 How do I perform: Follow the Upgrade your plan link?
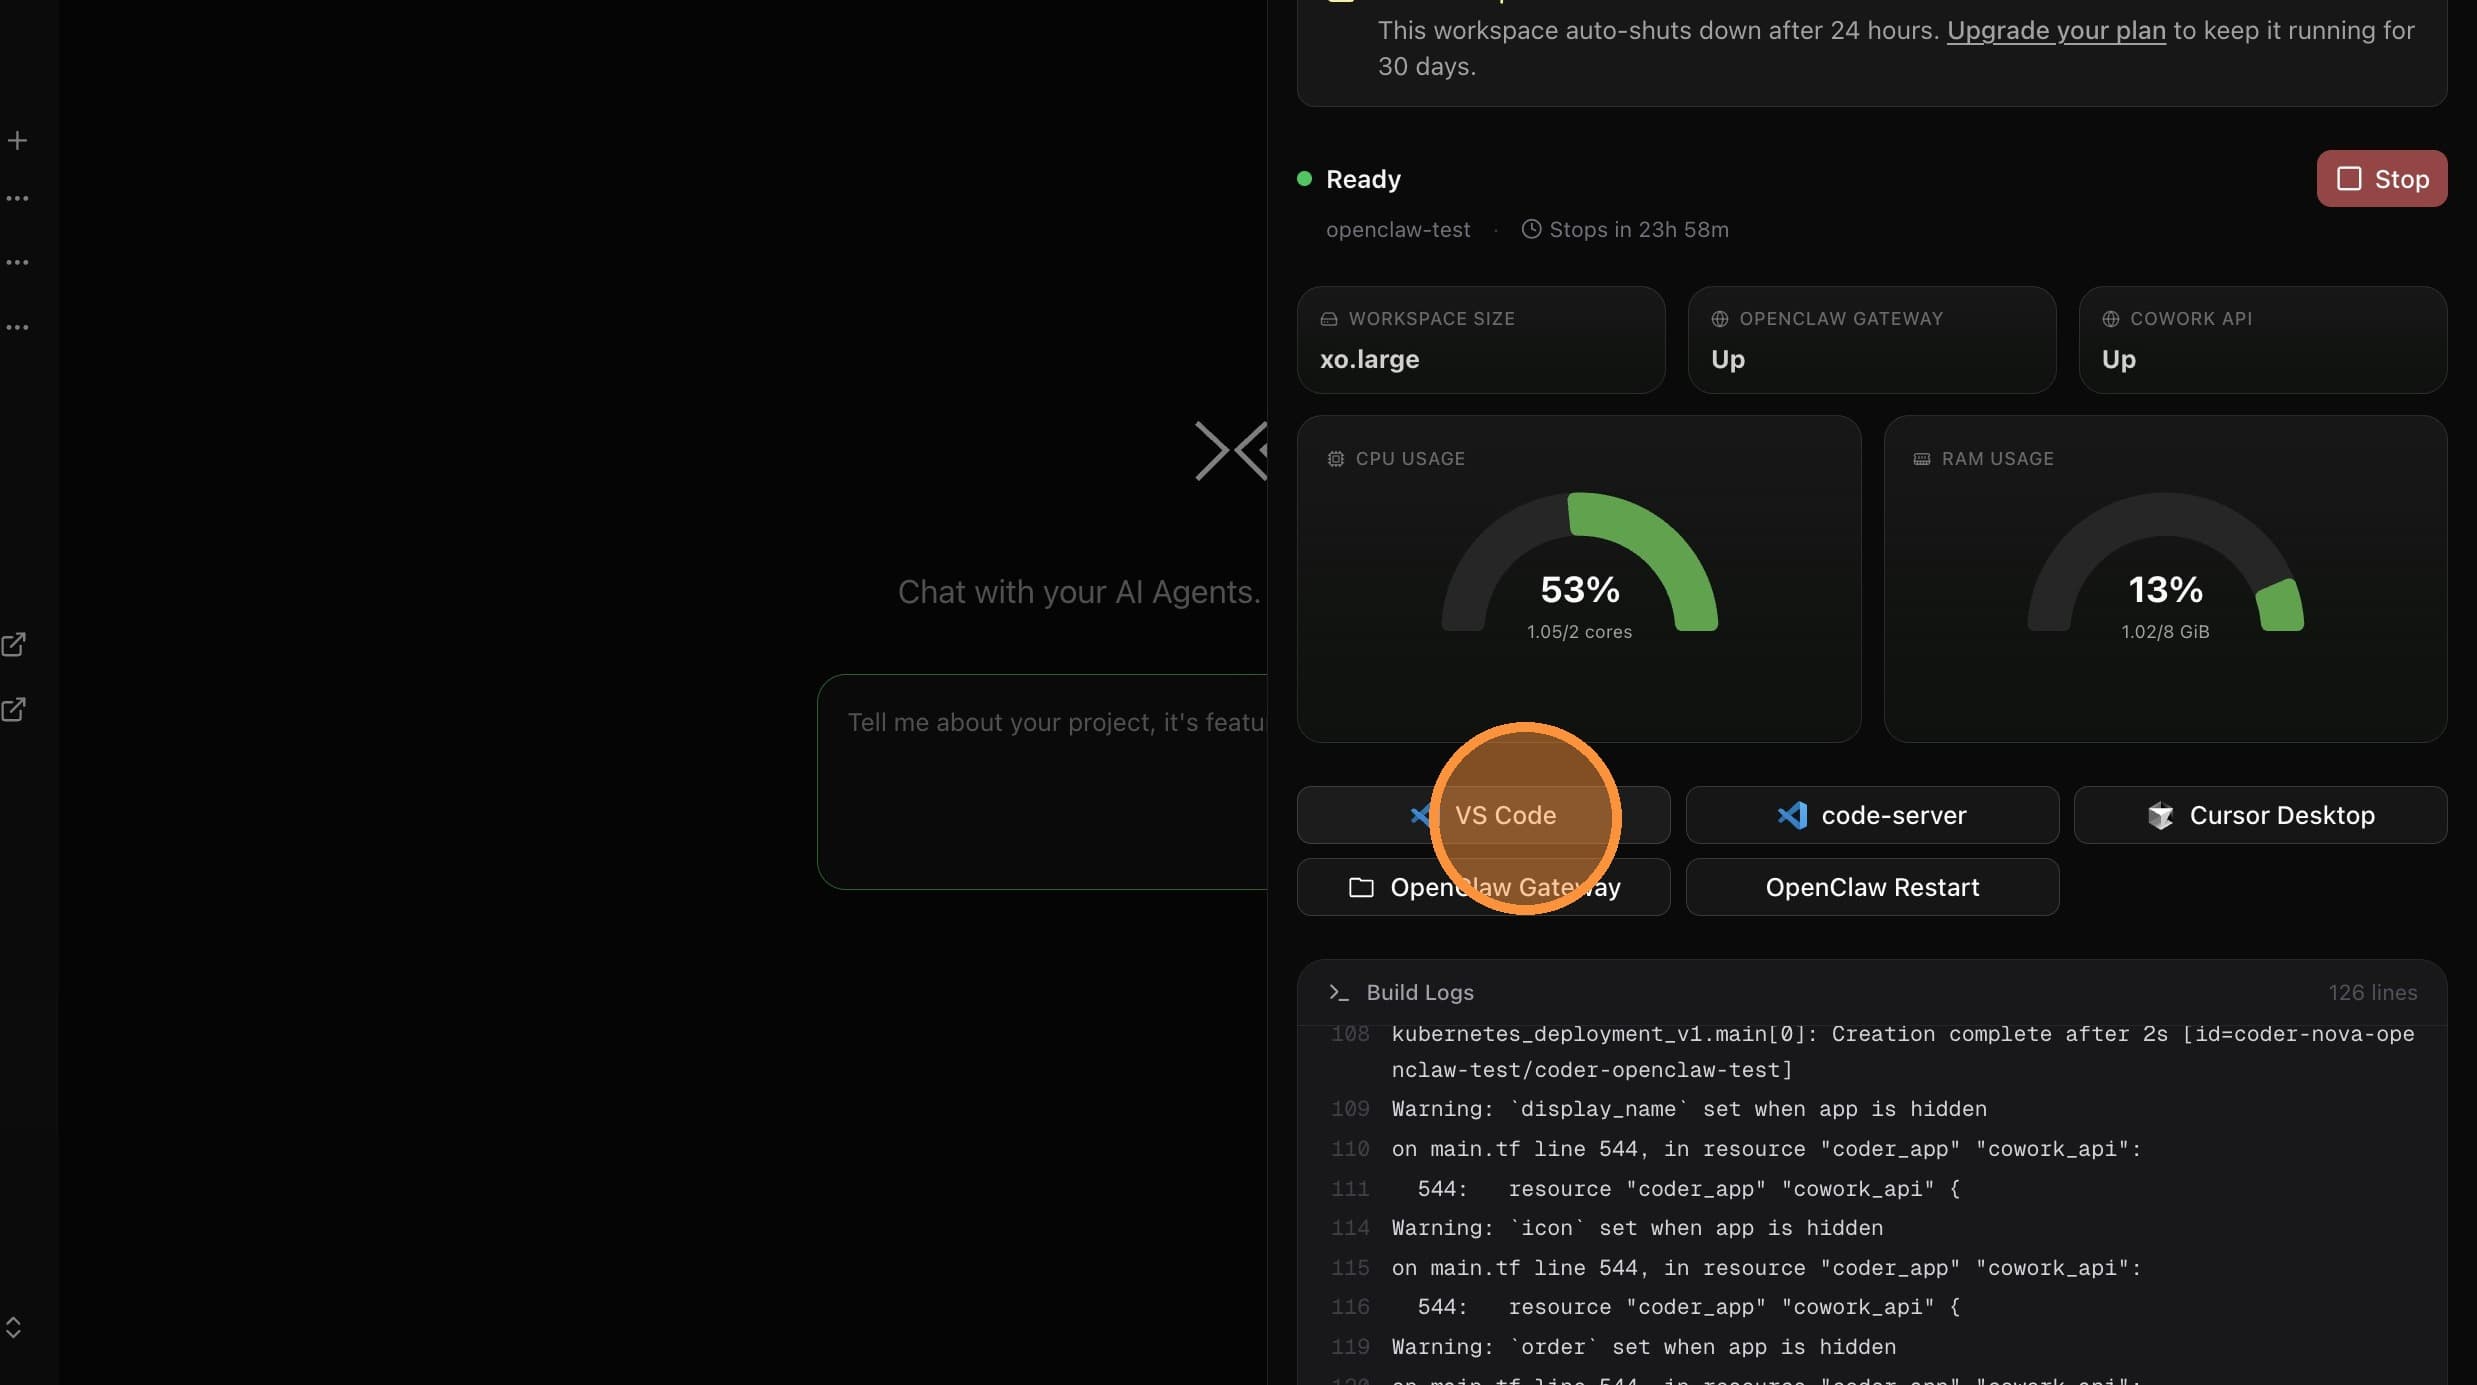coord(2056,30)
